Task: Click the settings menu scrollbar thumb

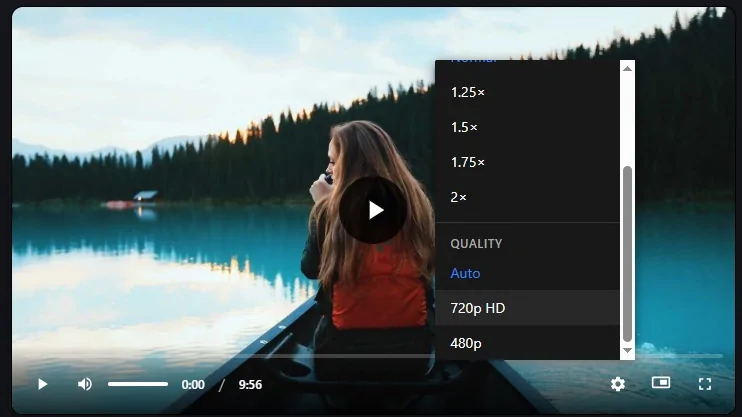Action: tap(627, 253)
